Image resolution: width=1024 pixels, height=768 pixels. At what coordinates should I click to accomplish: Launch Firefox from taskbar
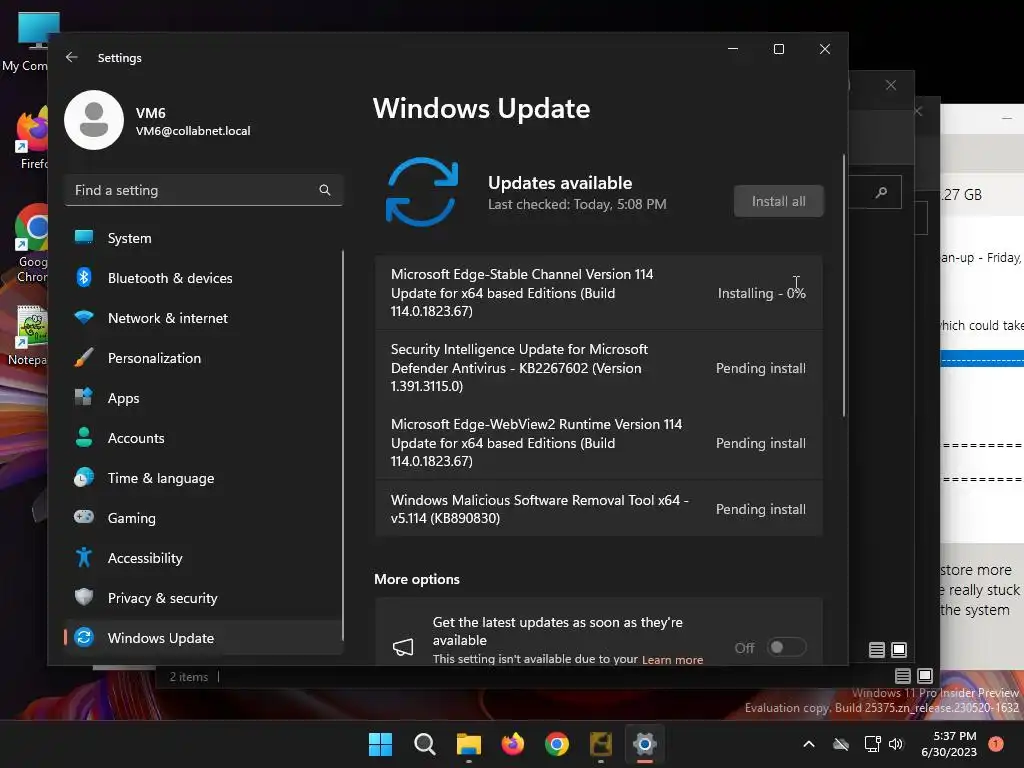click(x=513, y=744)
